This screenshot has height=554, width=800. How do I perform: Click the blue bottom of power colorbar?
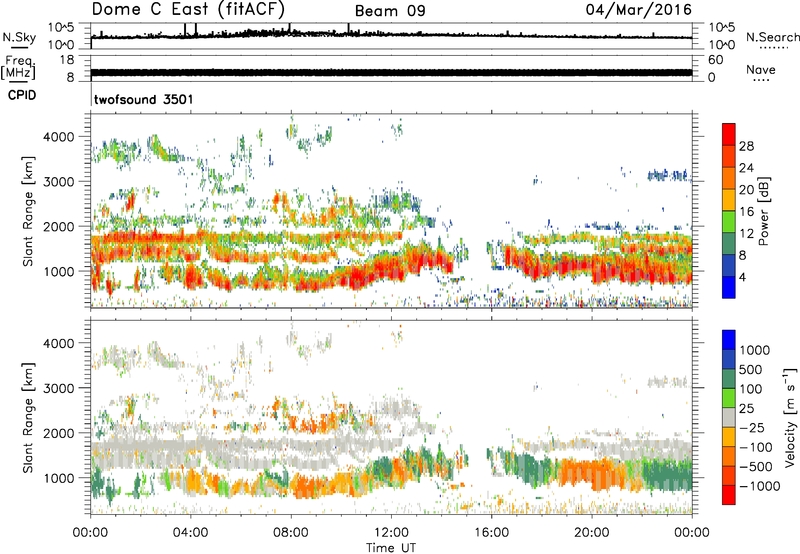[x=729, y=290]
